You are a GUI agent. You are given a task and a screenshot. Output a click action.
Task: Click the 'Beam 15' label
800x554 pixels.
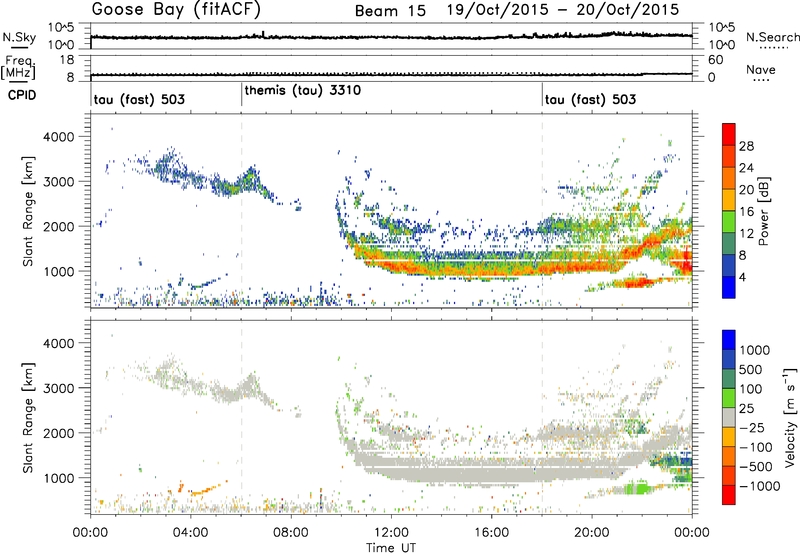click(x=390, y=11)
